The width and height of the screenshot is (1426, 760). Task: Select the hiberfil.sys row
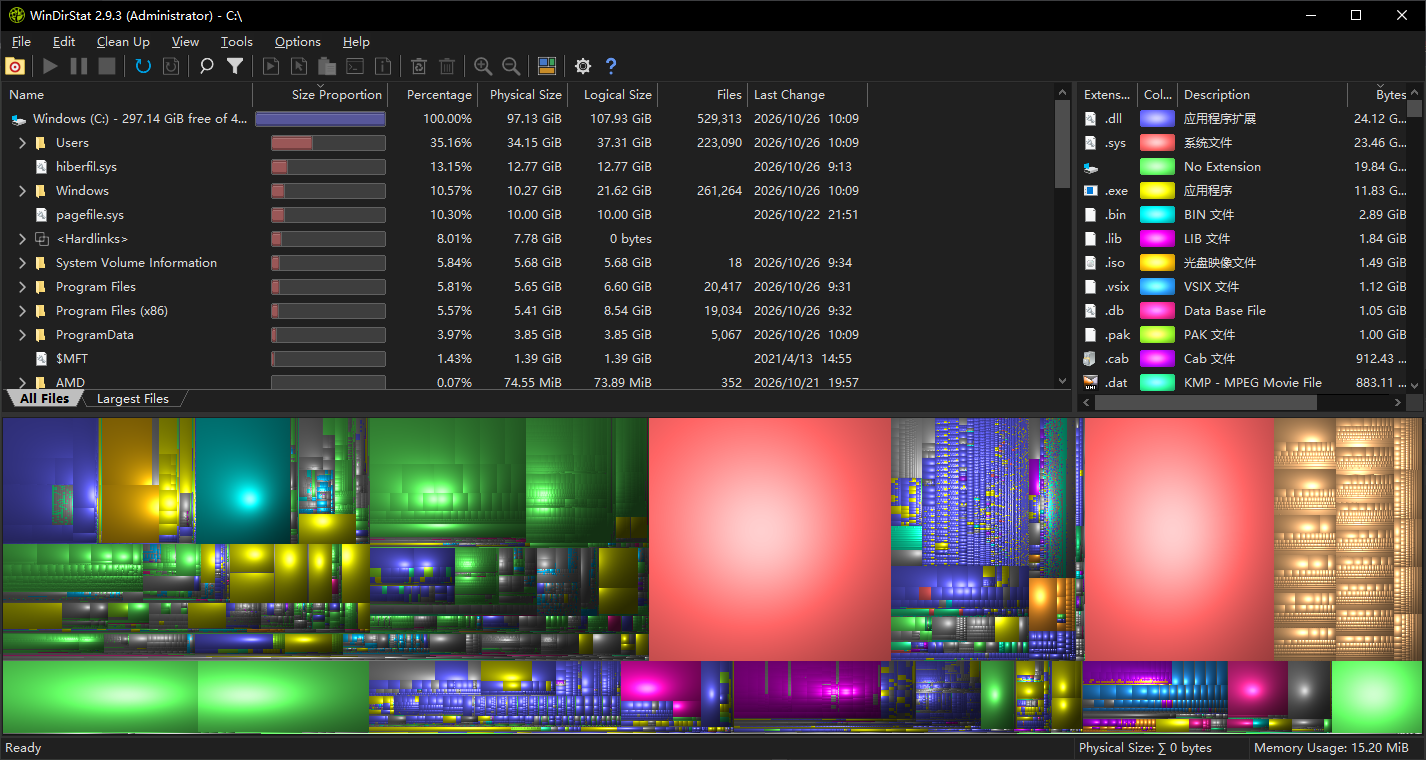pos(528,167)
